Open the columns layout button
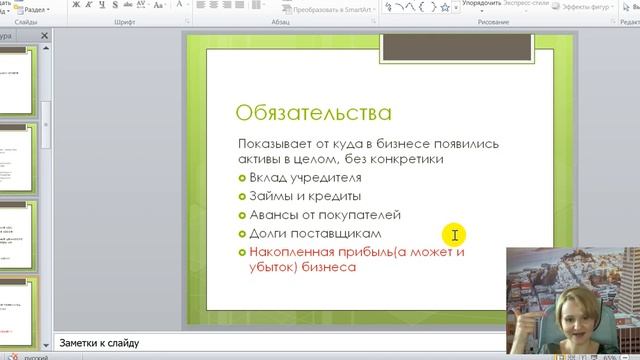 tap(257, 5)
